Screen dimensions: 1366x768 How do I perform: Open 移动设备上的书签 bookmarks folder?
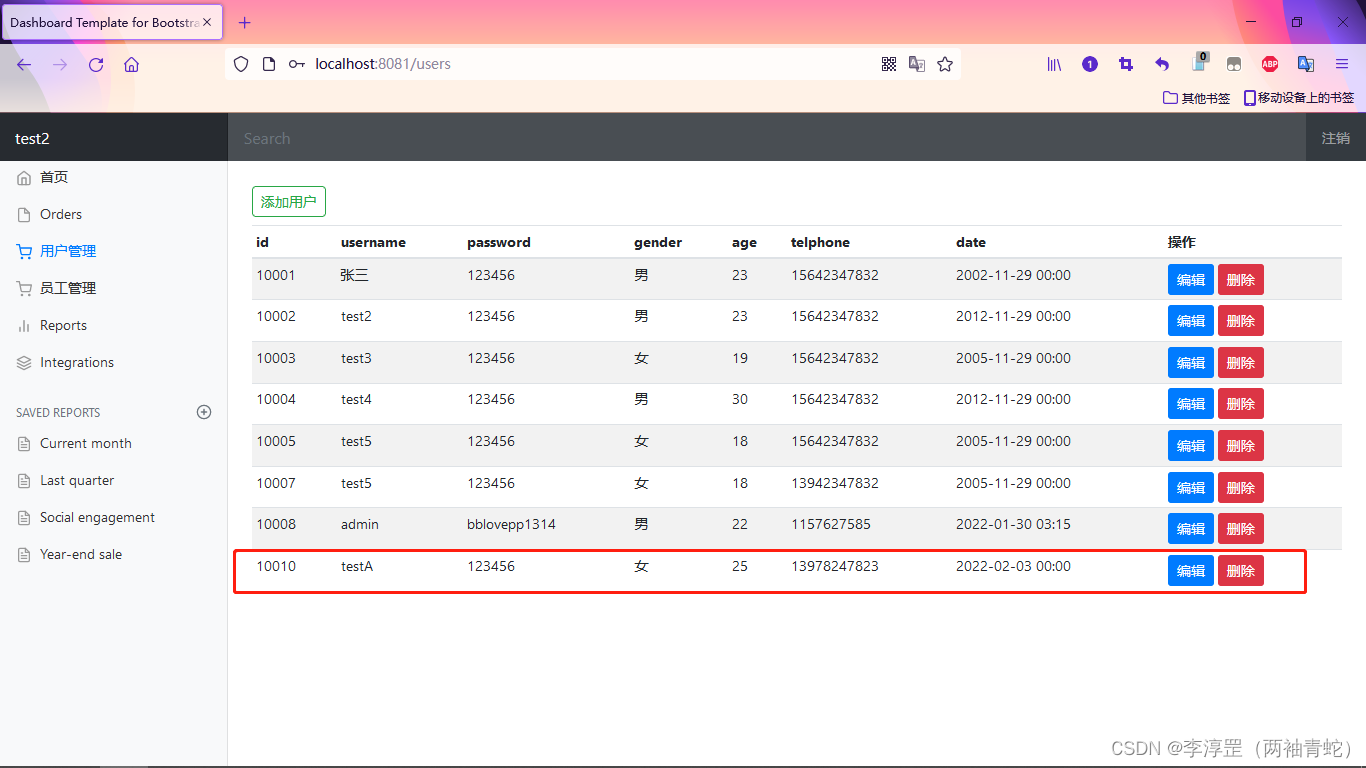[x=1299, y=98]
